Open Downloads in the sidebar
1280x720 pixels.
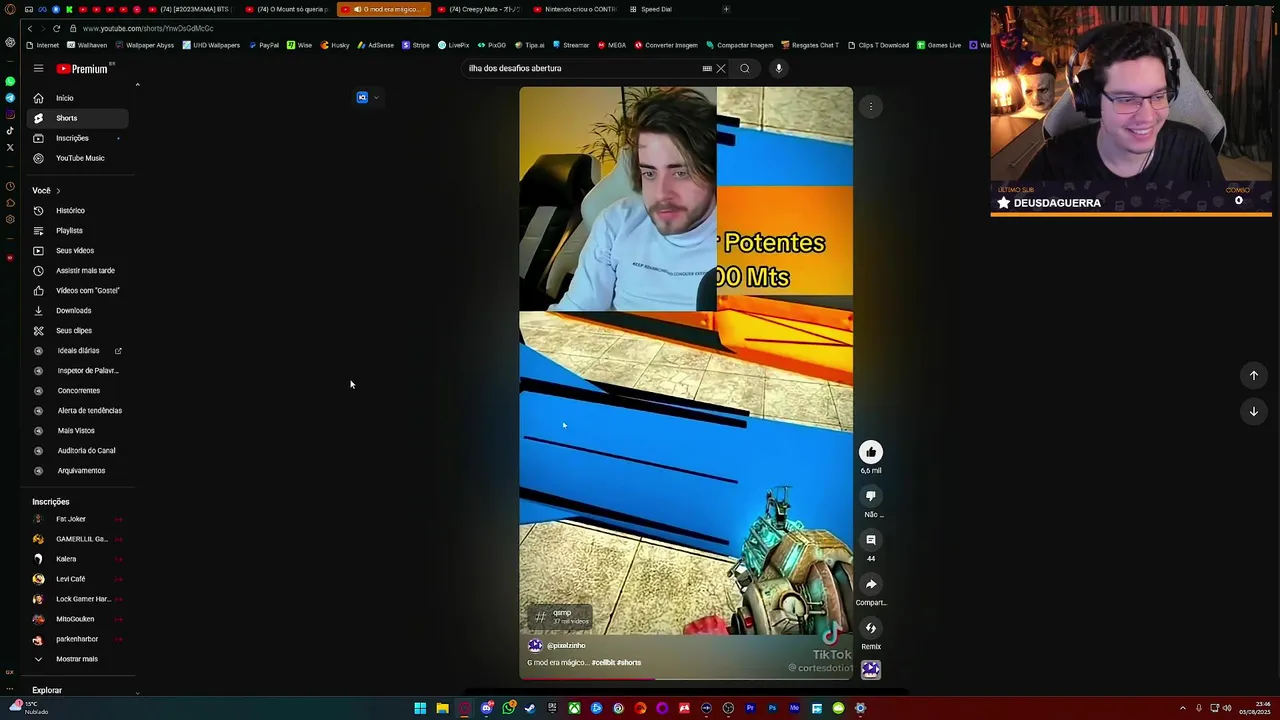pos(78,311)
